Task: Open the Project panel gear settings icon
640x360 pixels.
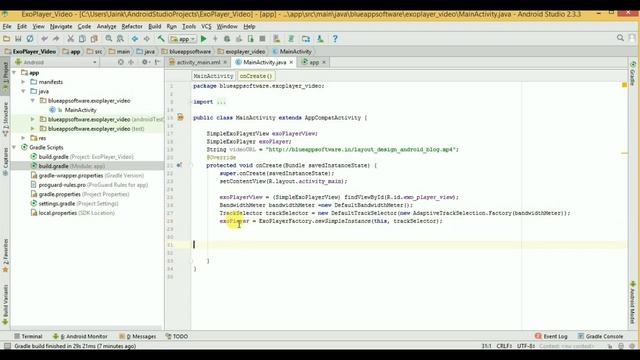Action: [x=144, y=62]
